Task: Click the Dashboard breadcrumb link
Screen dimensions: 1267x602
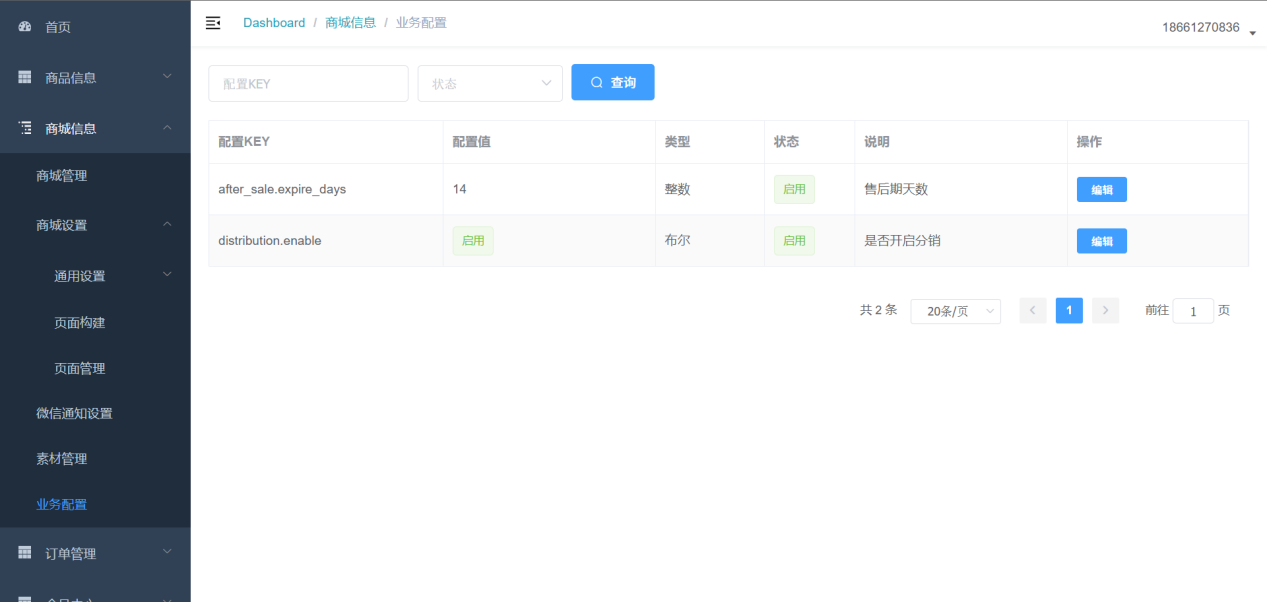Action: pos(274,23)
